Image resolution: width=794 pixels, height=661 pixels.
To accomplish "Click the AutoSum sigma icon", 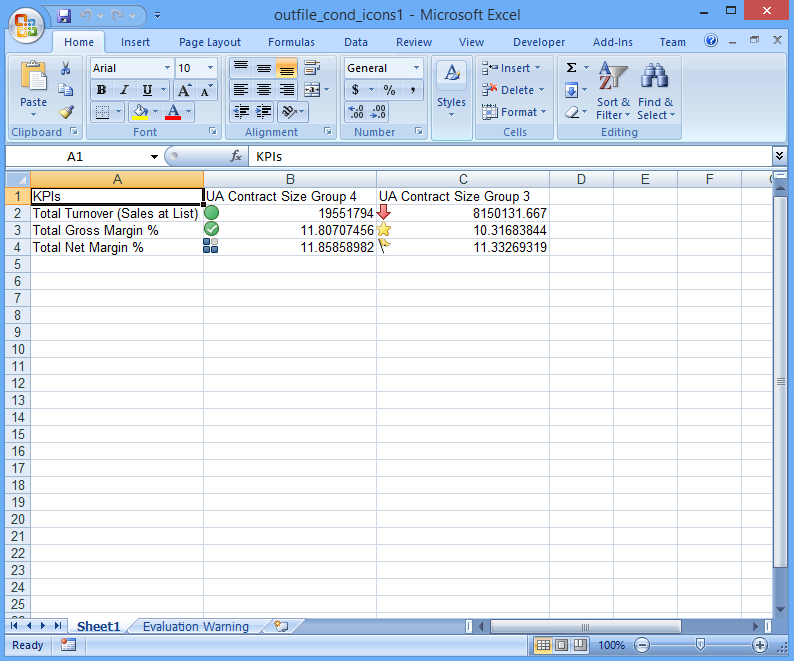I will (x=571, y=68).
